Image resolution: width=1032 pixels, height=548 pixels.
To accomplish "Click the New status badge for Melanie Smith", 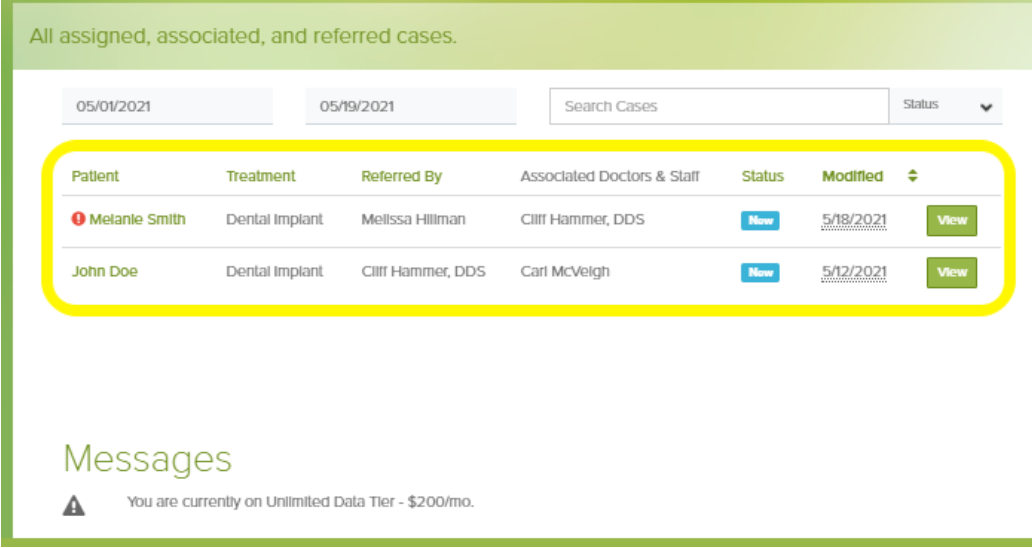I will click(x=760, y=220).
